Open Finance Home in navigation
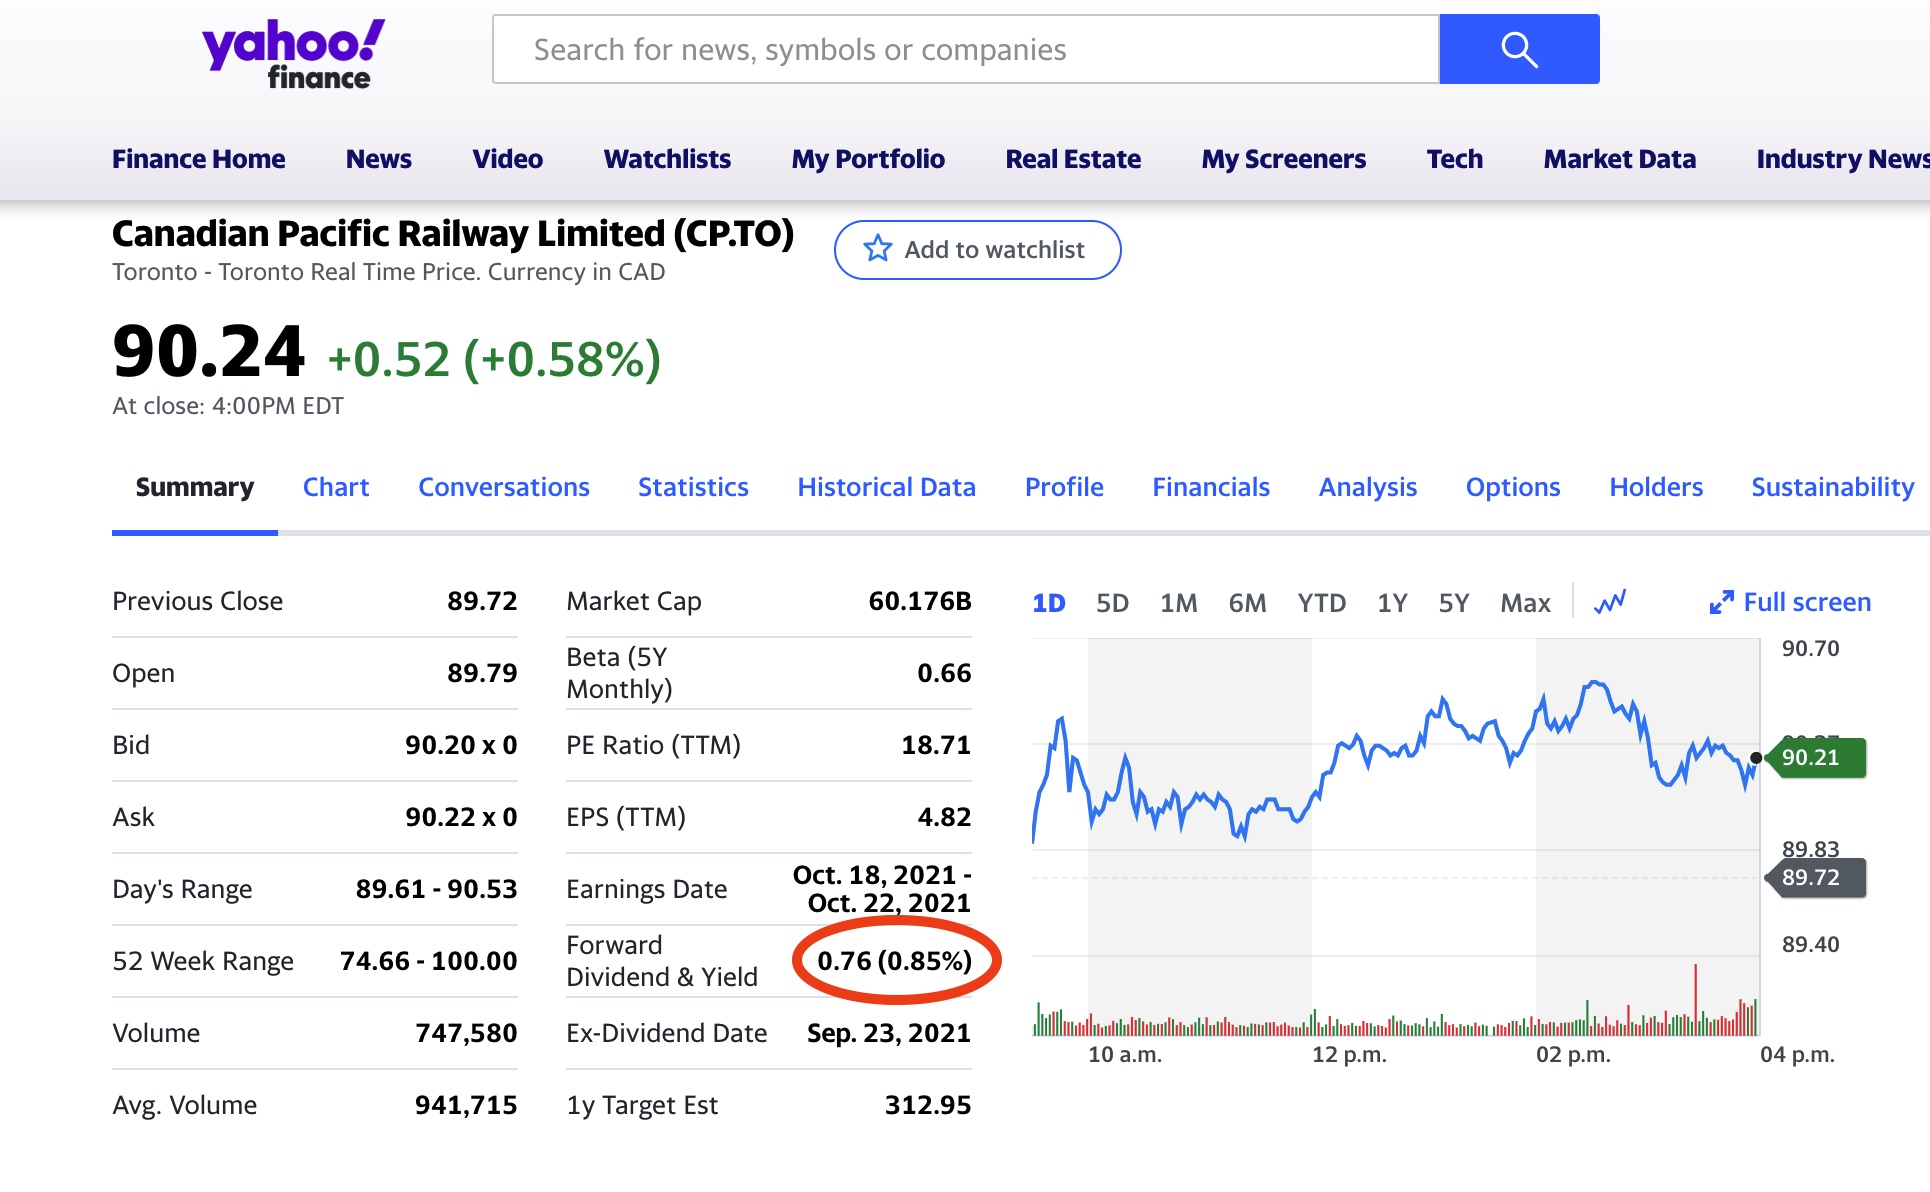Screen dimensions: 1930x1192 (x=198, y=159)
